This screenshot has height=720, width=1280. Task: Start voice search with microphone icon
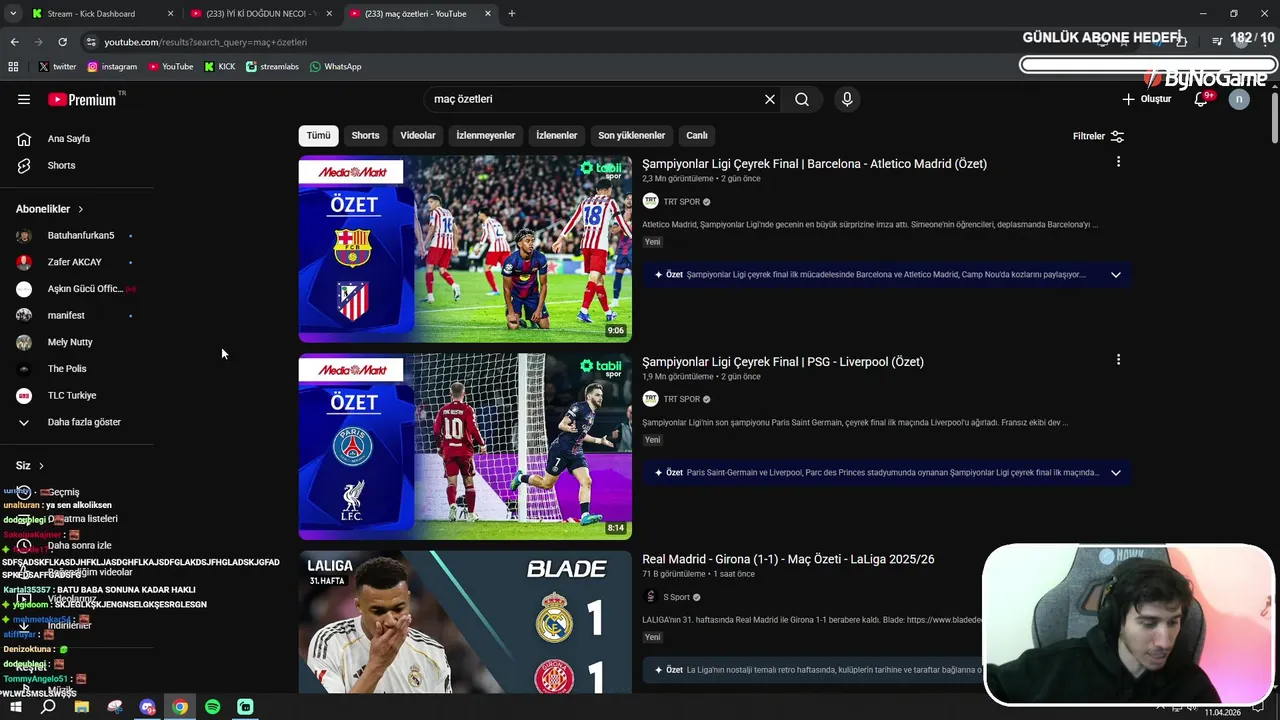[x=847, y=99]
